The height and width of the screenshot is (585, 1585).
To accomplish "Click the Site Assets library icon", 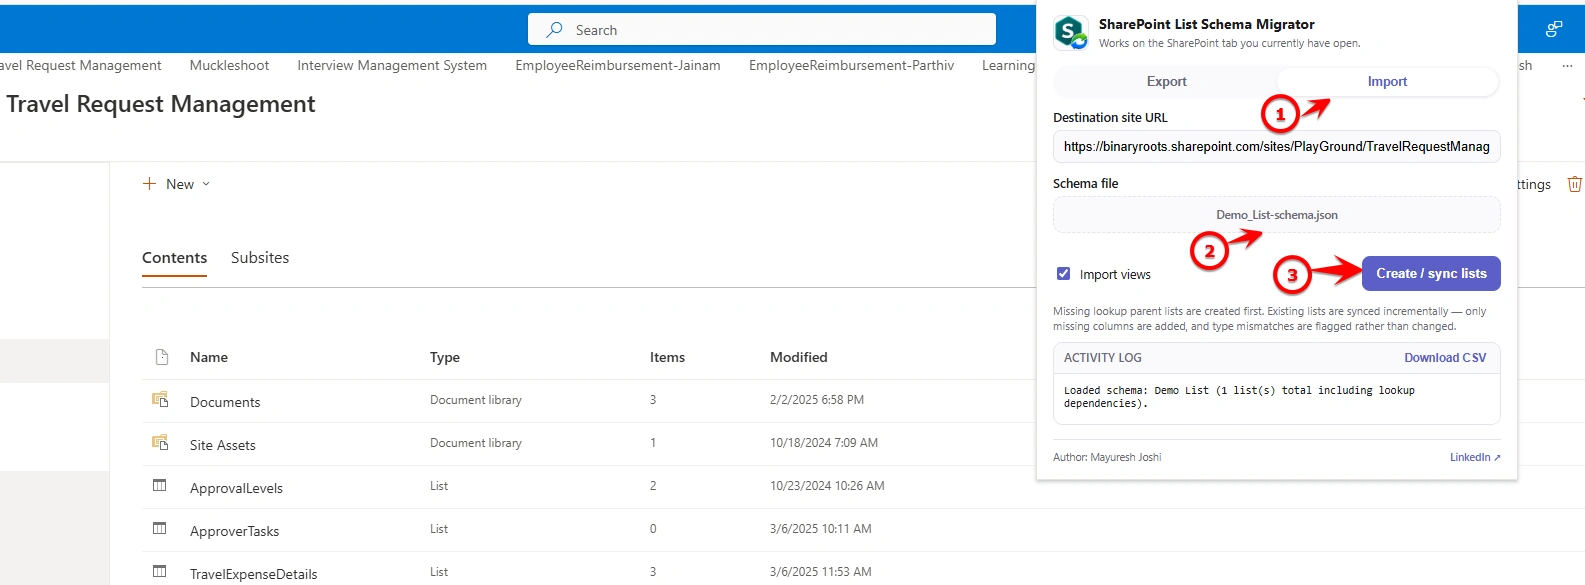I will pos(160,442).
